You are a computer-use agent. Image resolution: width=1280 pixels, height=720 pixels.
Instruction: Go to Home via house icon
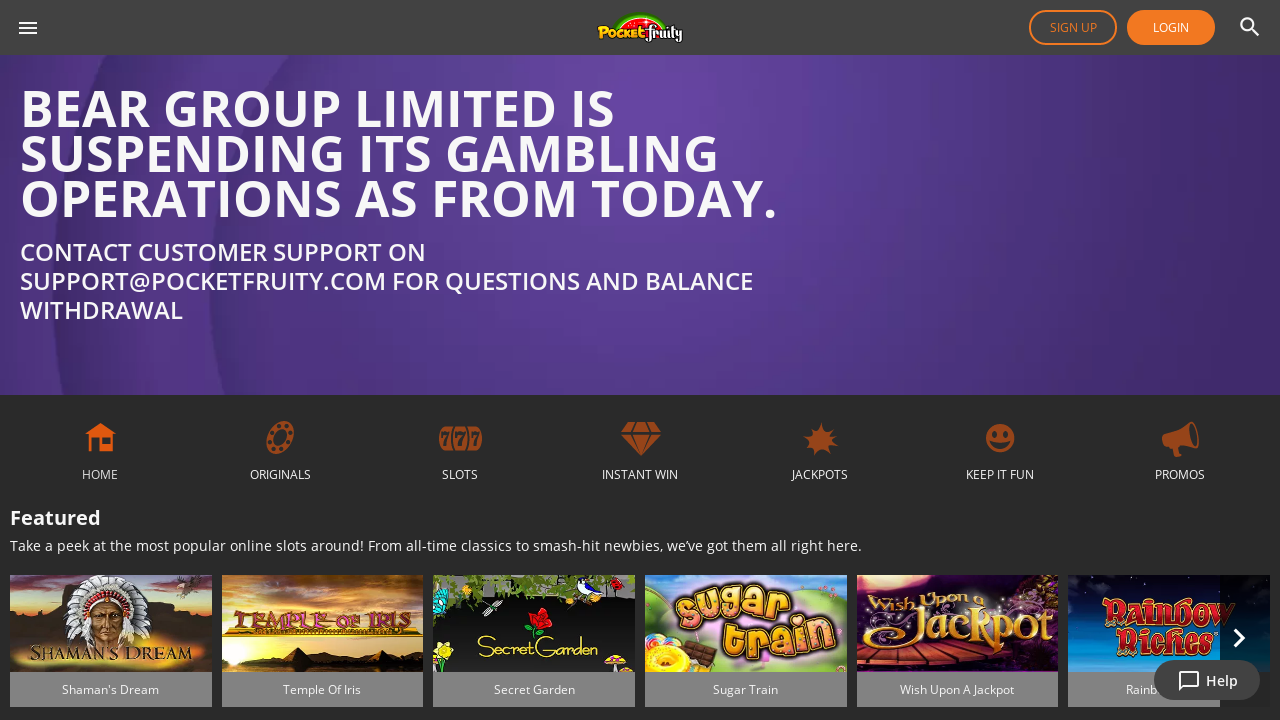[x=100, y=438]
